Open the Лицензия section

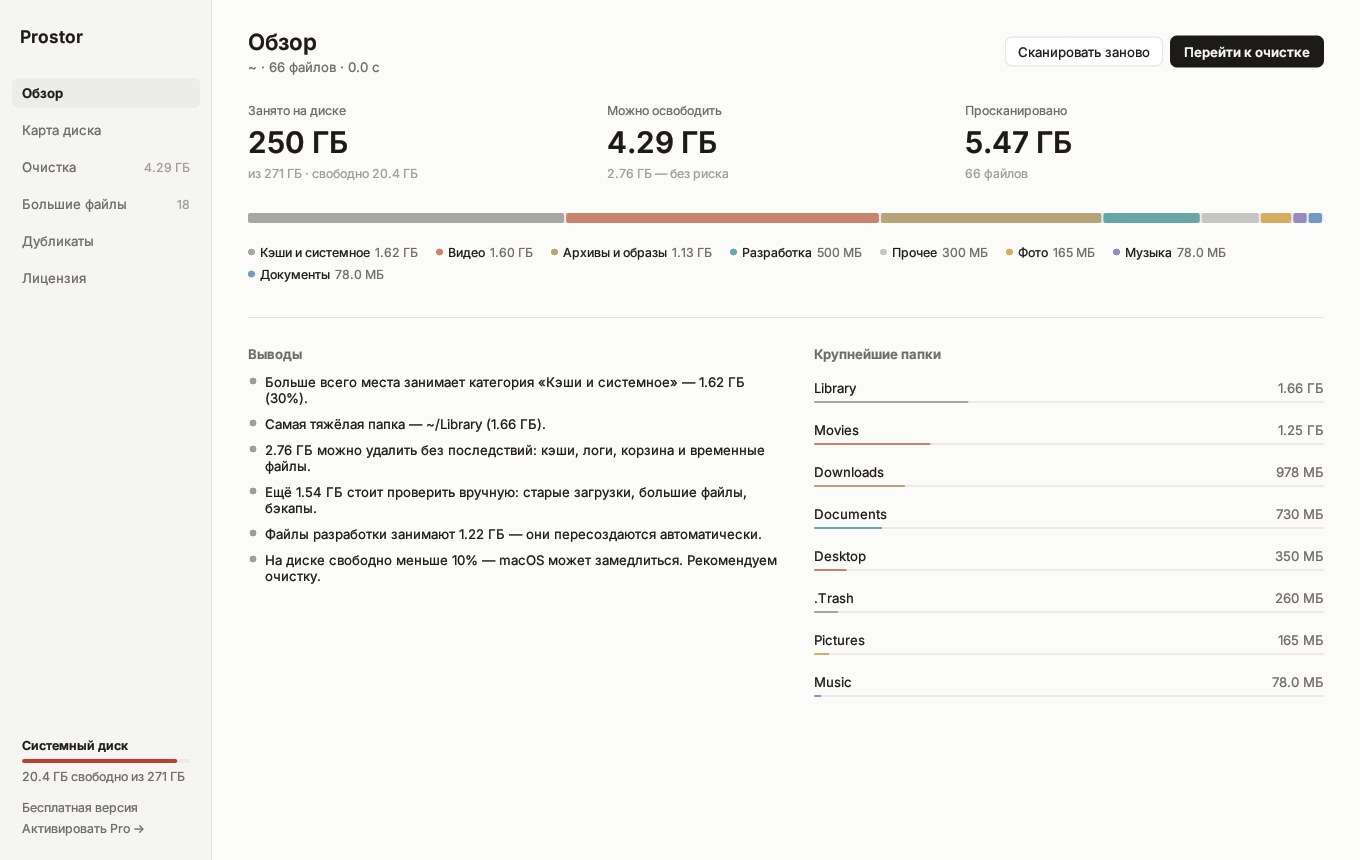coord(106,278)
